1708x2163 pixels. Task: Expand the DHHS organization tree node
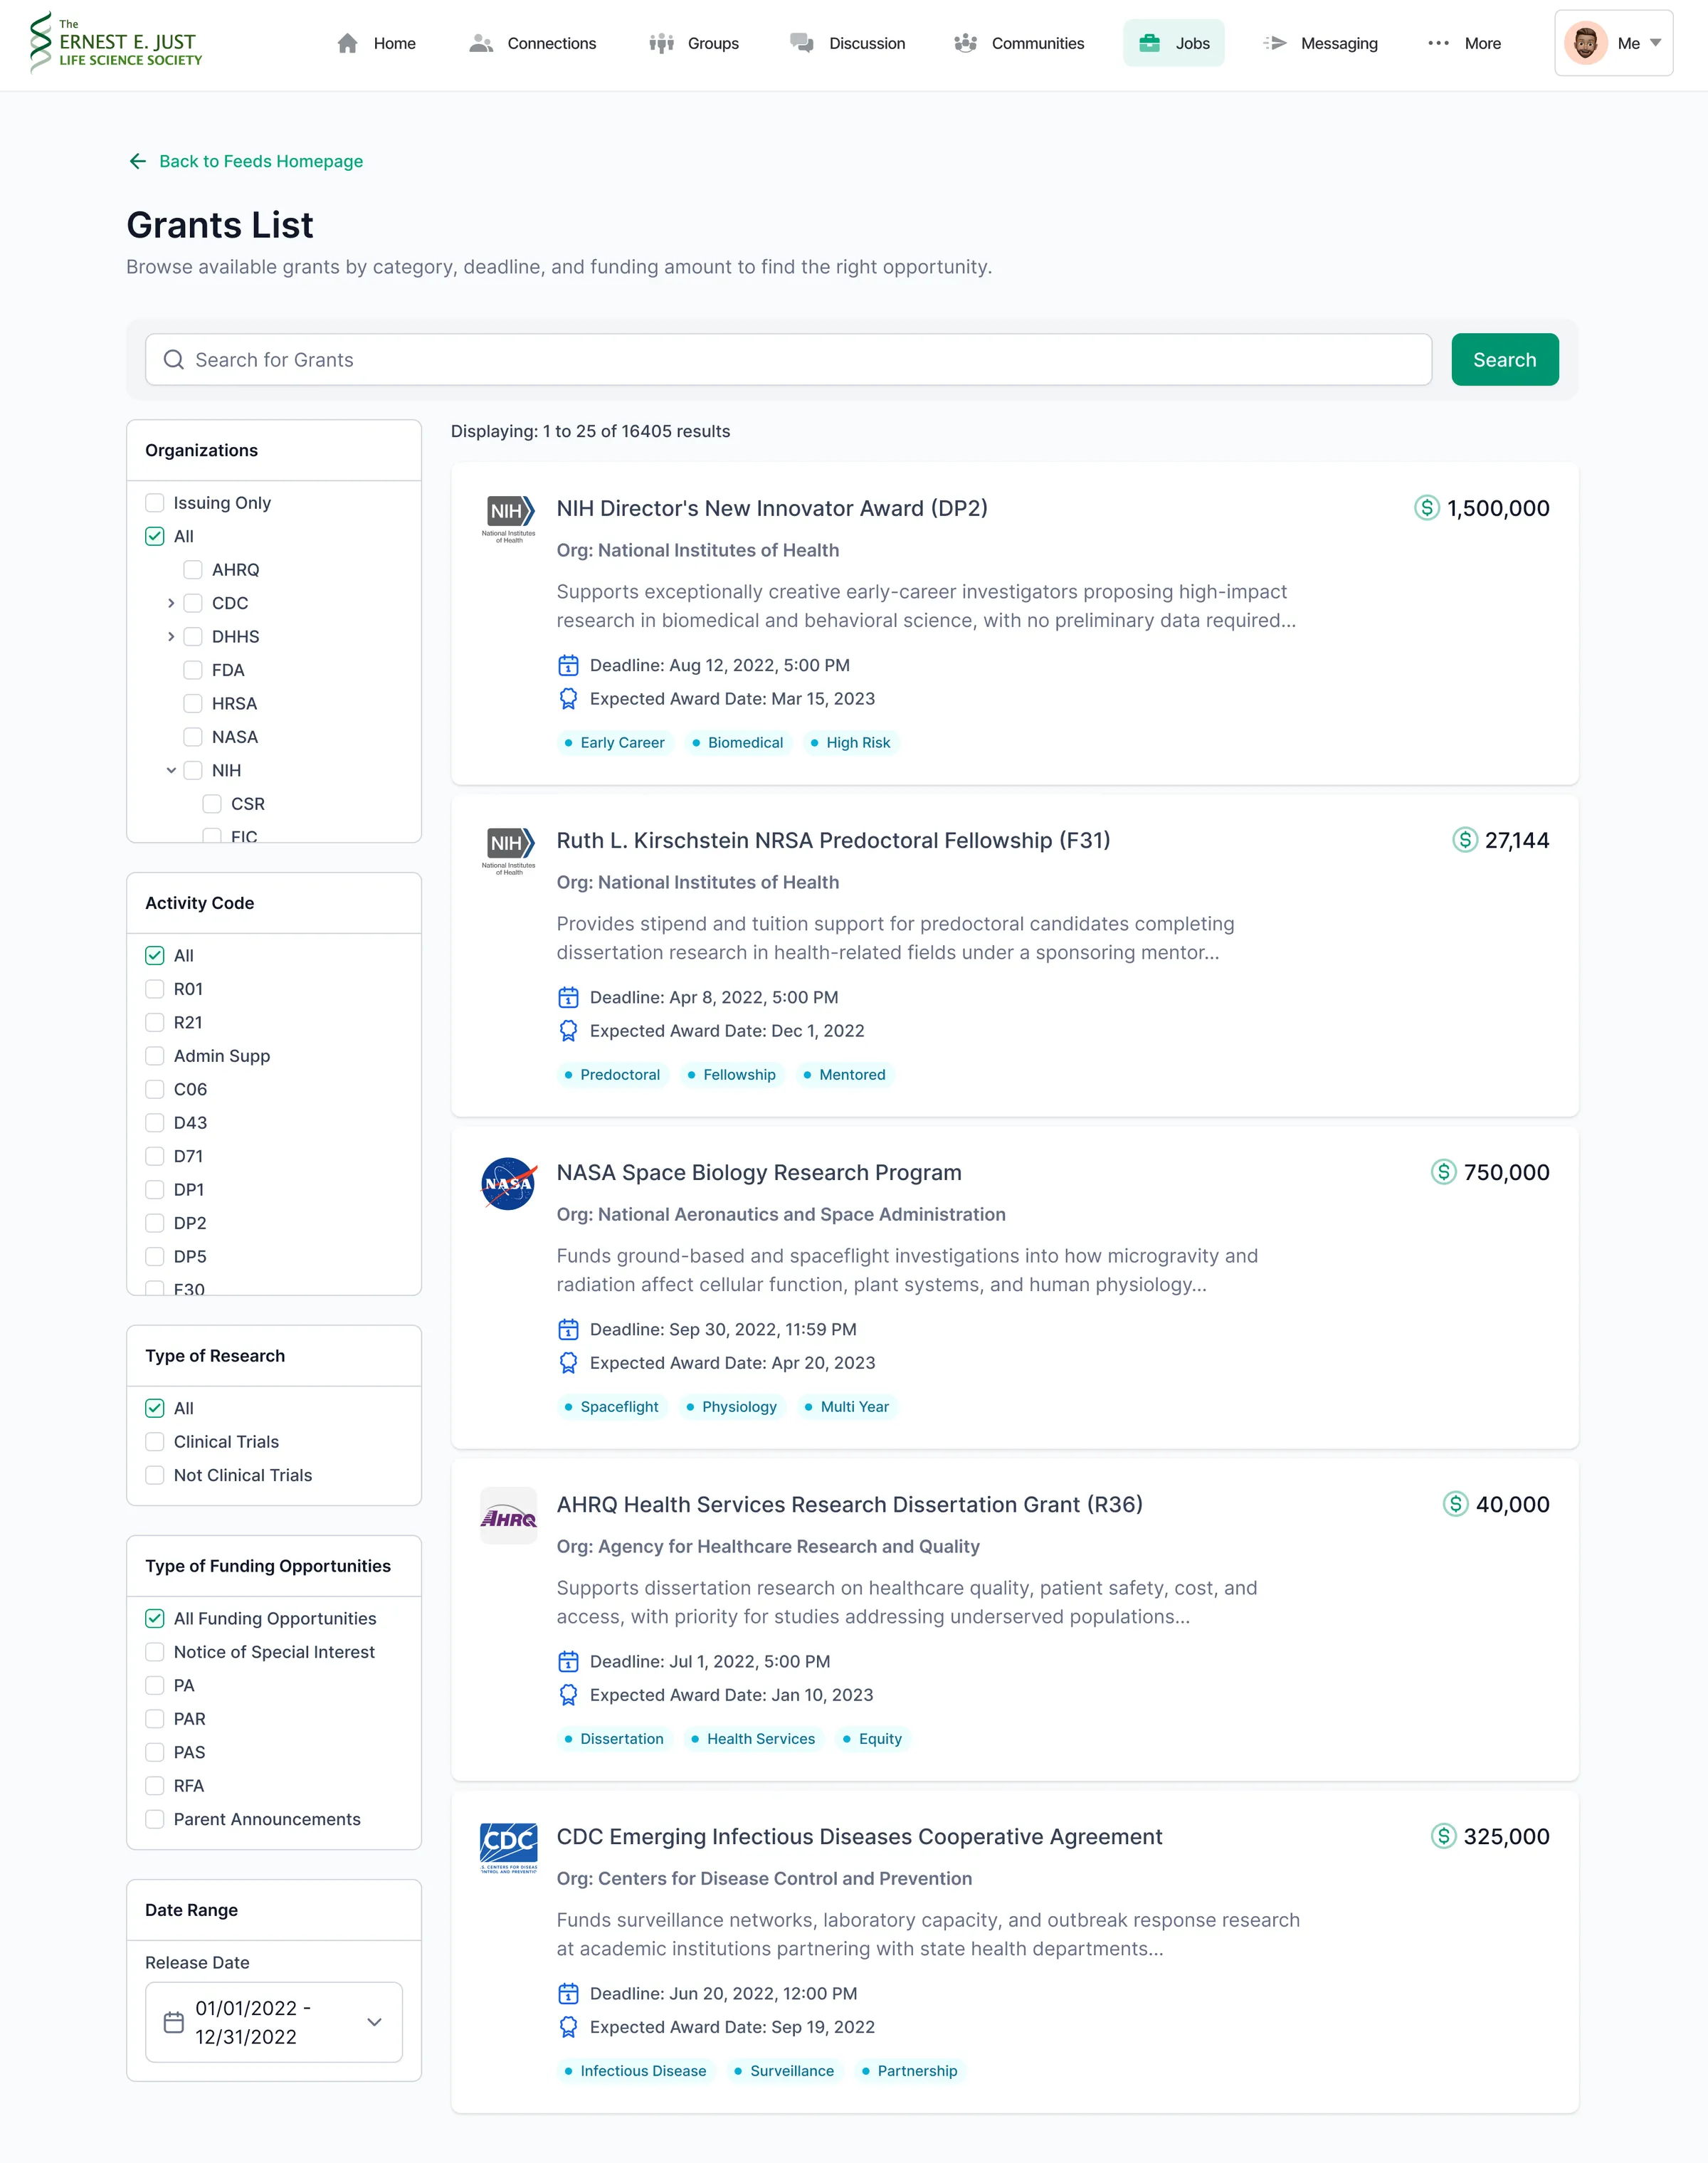[x=171, y=637]
